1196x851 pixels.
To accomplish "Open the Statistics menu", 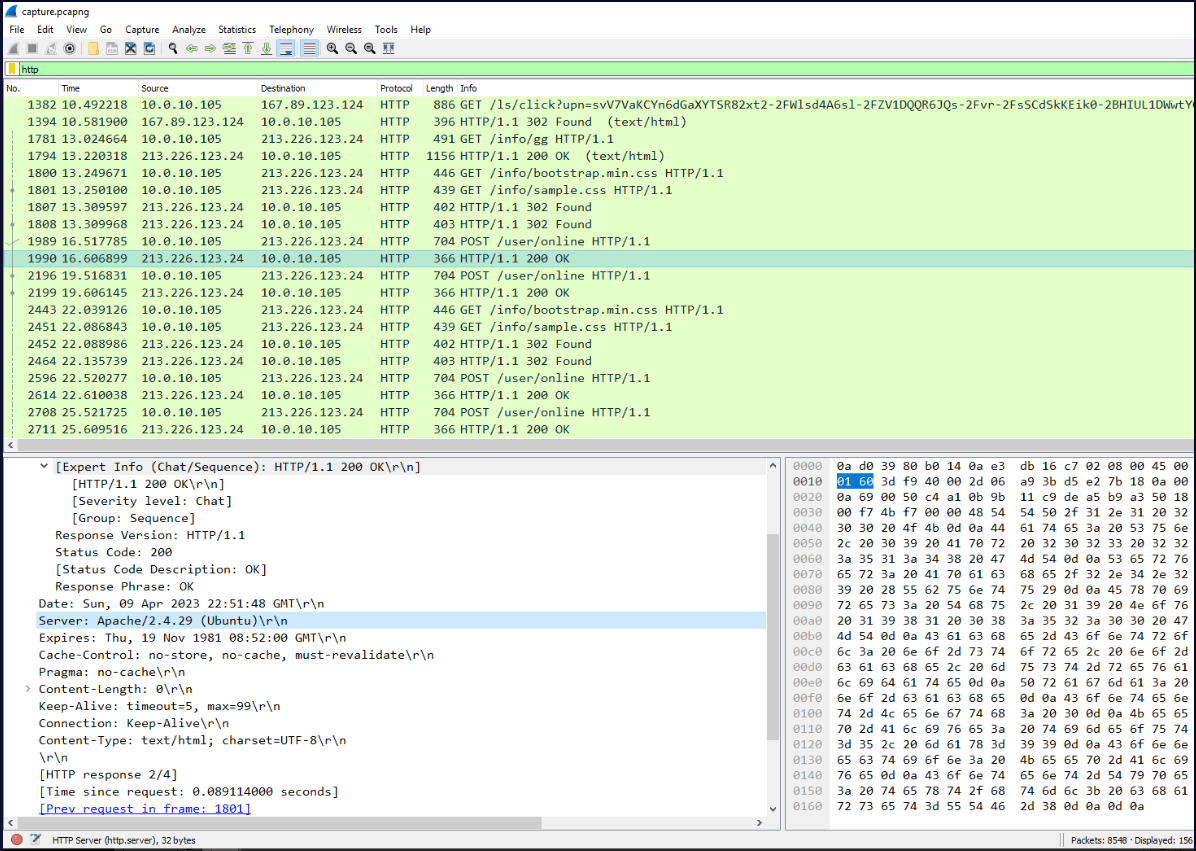I will [x=237, y=30].
